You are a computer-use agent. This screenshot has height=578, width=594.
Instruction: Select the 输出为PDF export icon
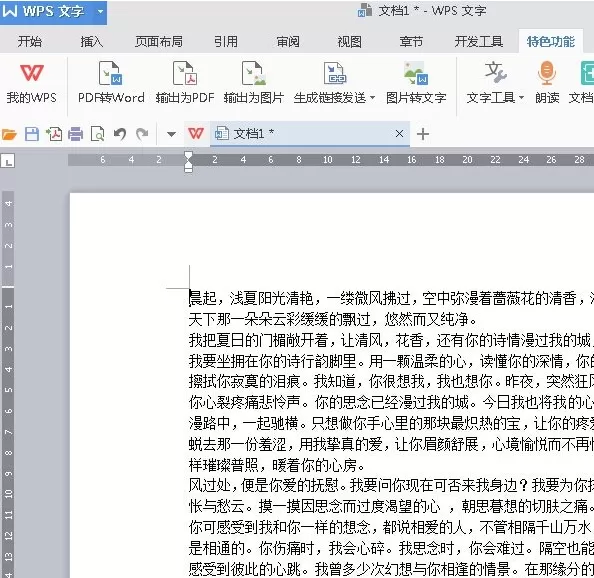click(x=184, y=73)
